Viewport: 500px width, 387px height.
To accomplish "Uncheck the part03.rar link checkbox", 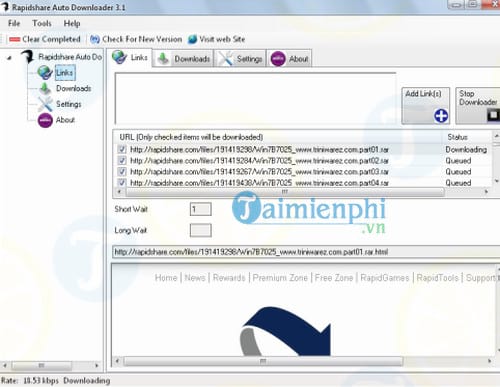I will pyautogui.click(x=122, y=171).
